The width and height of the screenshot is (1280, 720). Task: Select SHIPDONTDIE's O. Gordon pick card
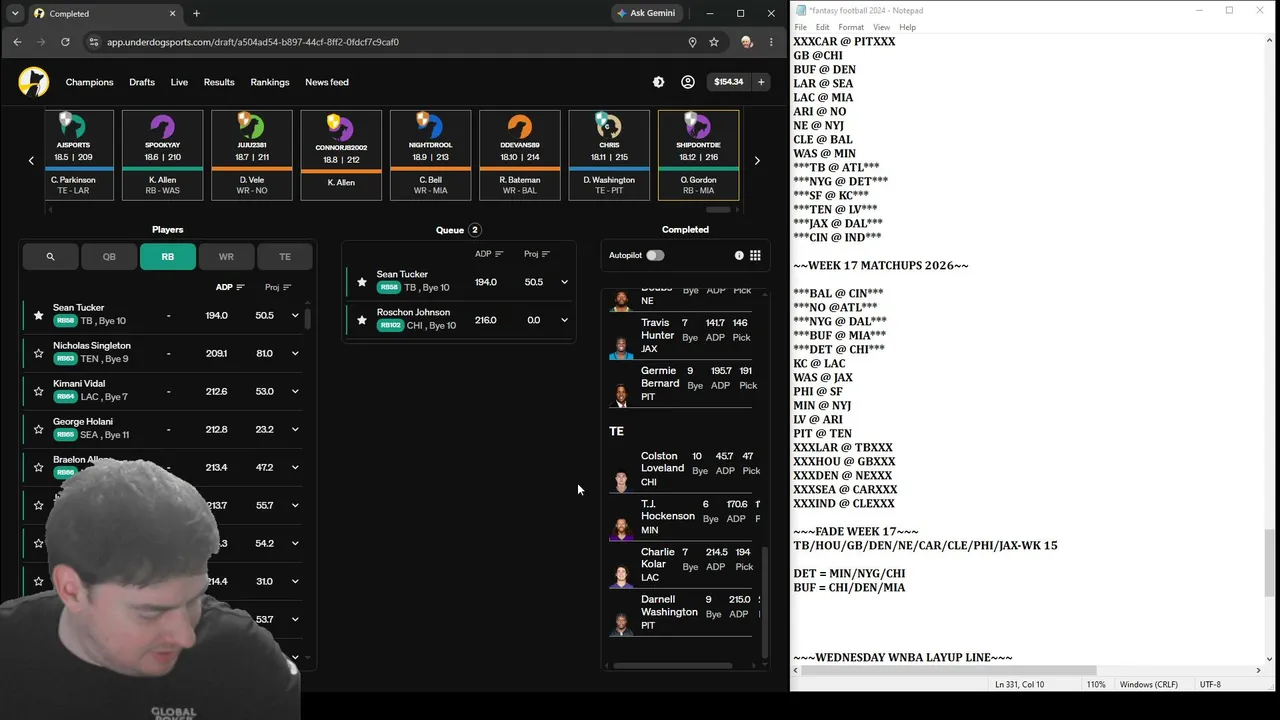pyautogui.click(x=698, y=155)
